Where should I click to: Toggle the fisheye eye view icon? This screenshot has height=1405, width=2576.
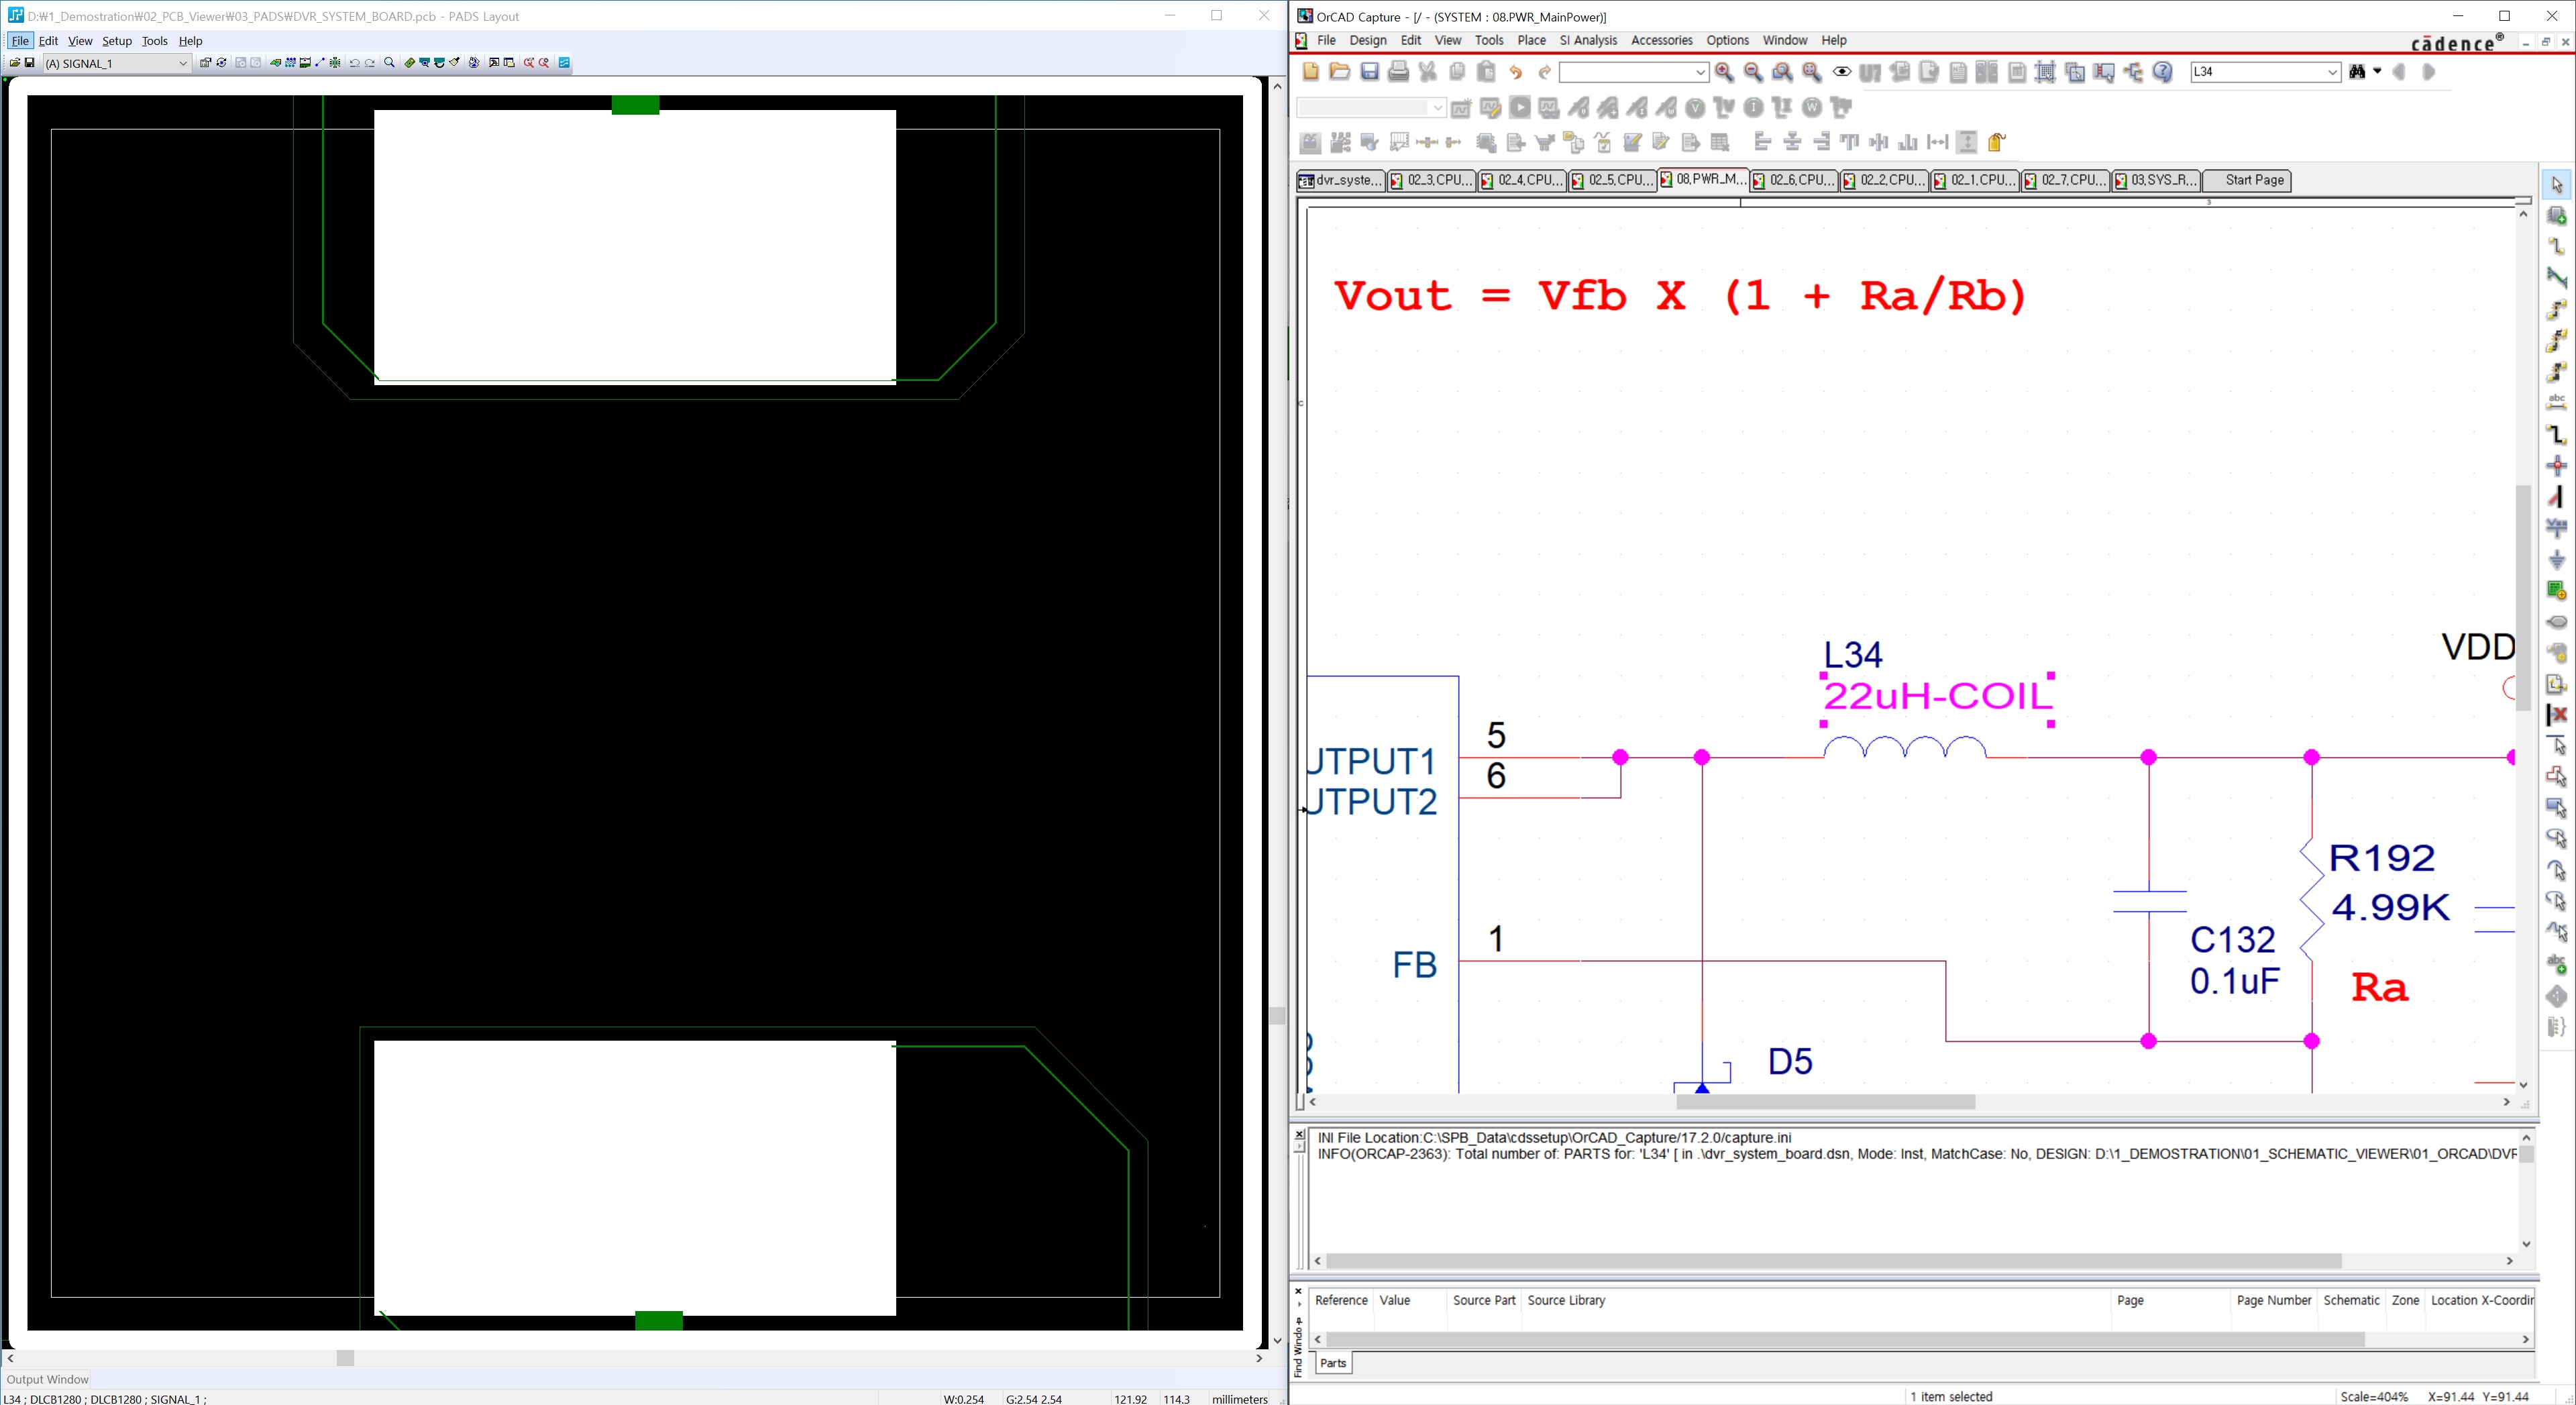[x=1841, y=72]
